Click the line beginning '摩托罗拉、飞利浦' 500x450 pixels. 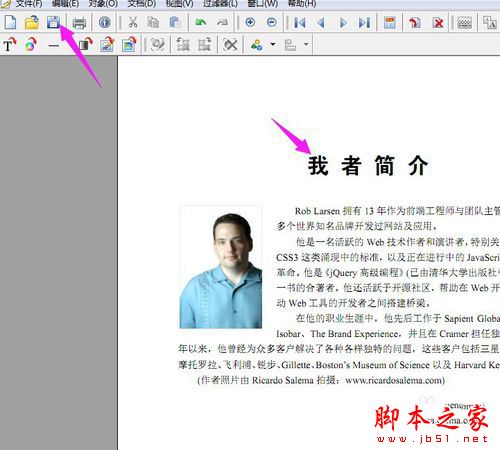click(x=339, y=365)
